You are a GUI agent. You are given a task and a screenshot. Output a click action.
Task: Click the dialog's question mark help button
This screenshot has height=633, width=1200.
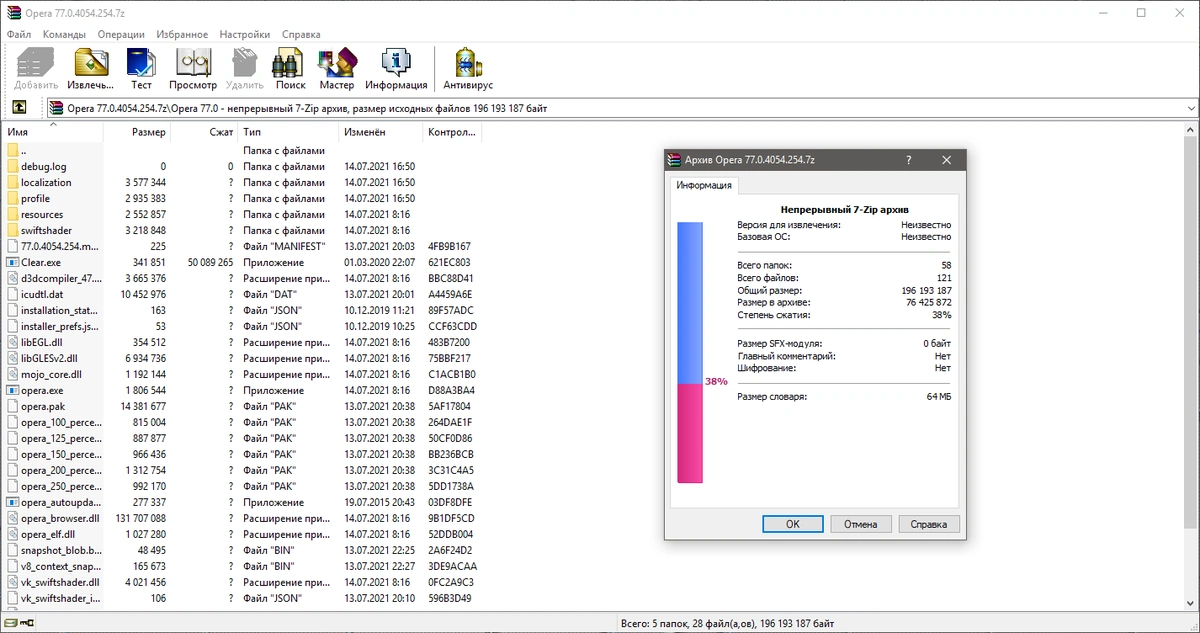[x=908, y=160]
